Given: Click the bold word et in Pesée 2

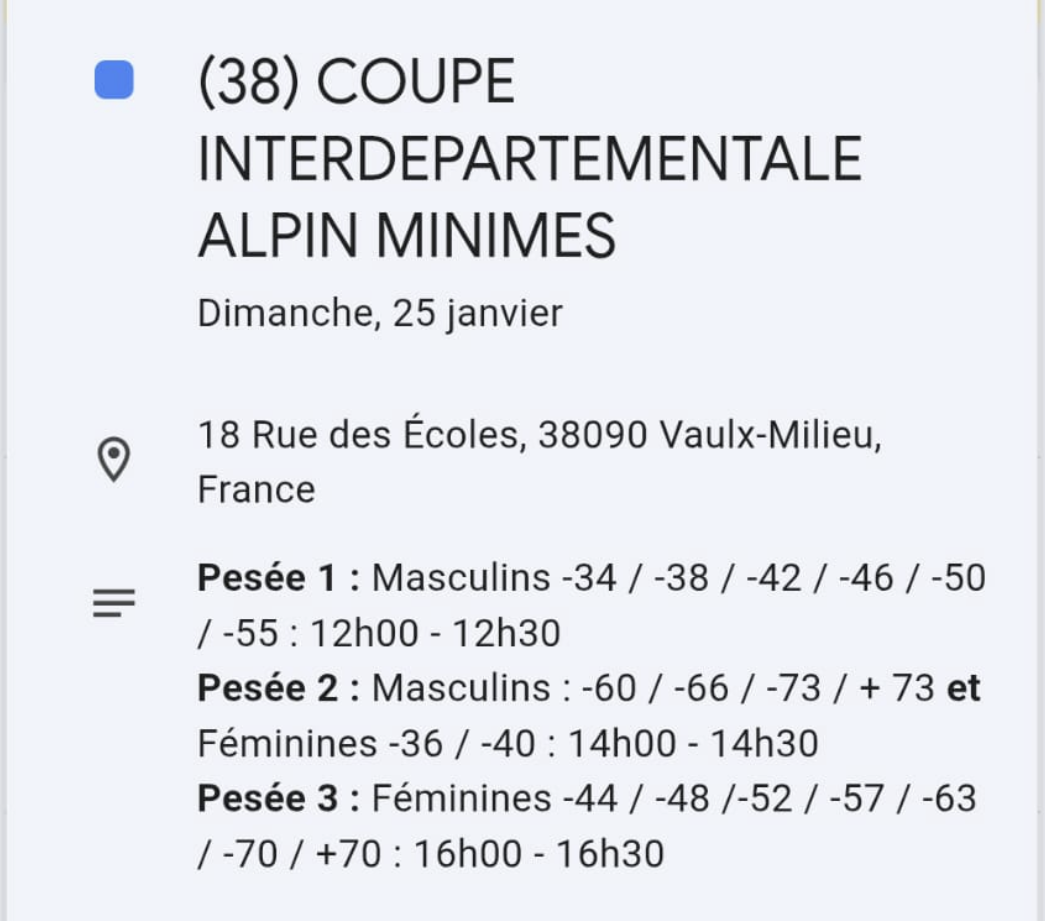Looking at the screenshot, I should click(963, 688).
